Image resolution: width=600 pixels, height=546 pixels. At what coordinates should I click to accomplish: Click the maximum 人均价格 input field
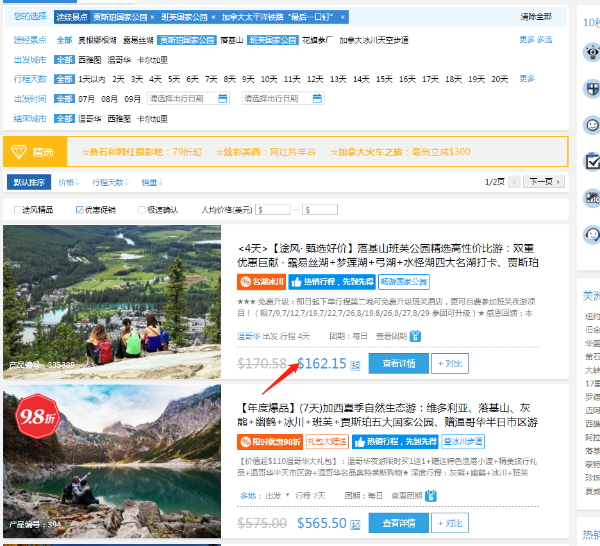(x=320, y=210)
